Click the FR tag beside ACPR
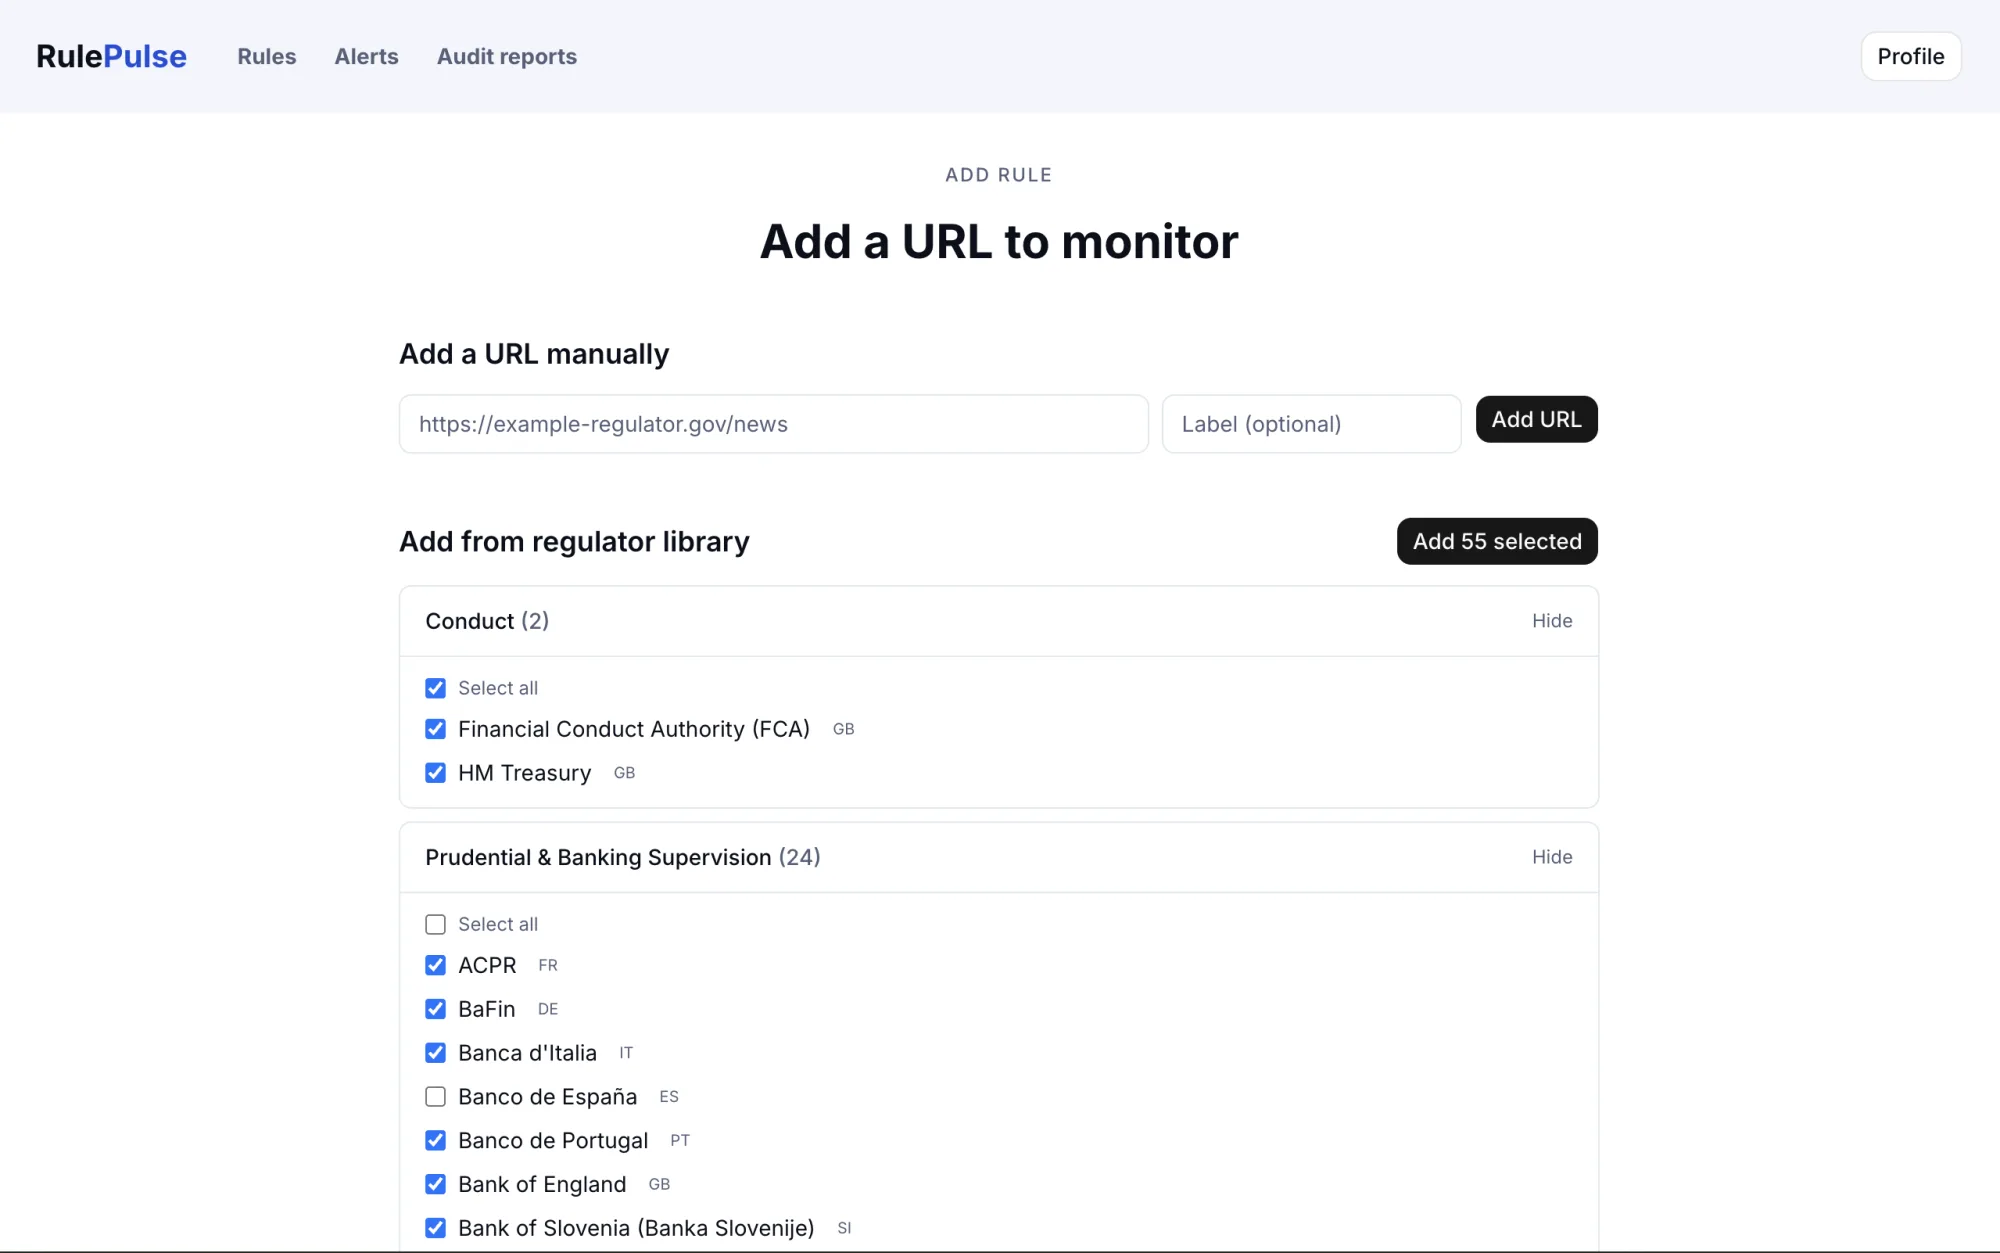This screenshot has height=1253, width=2000. [548, 965]
